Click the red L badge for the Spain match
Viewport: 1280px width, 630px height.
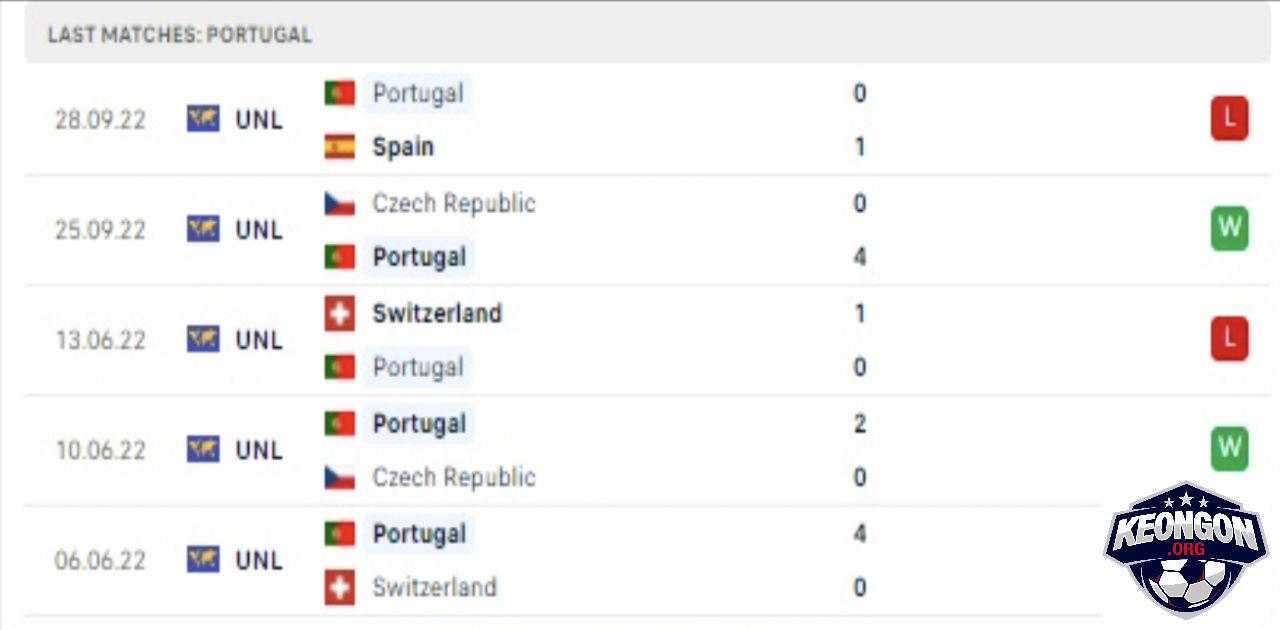(x=1229, y=120)
